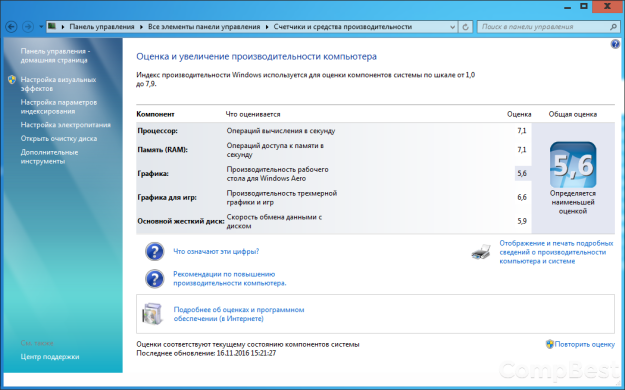Open 'Настройка визуальных эффектов' link
Screen dimensions: 625x390
(x=58, y=84)
